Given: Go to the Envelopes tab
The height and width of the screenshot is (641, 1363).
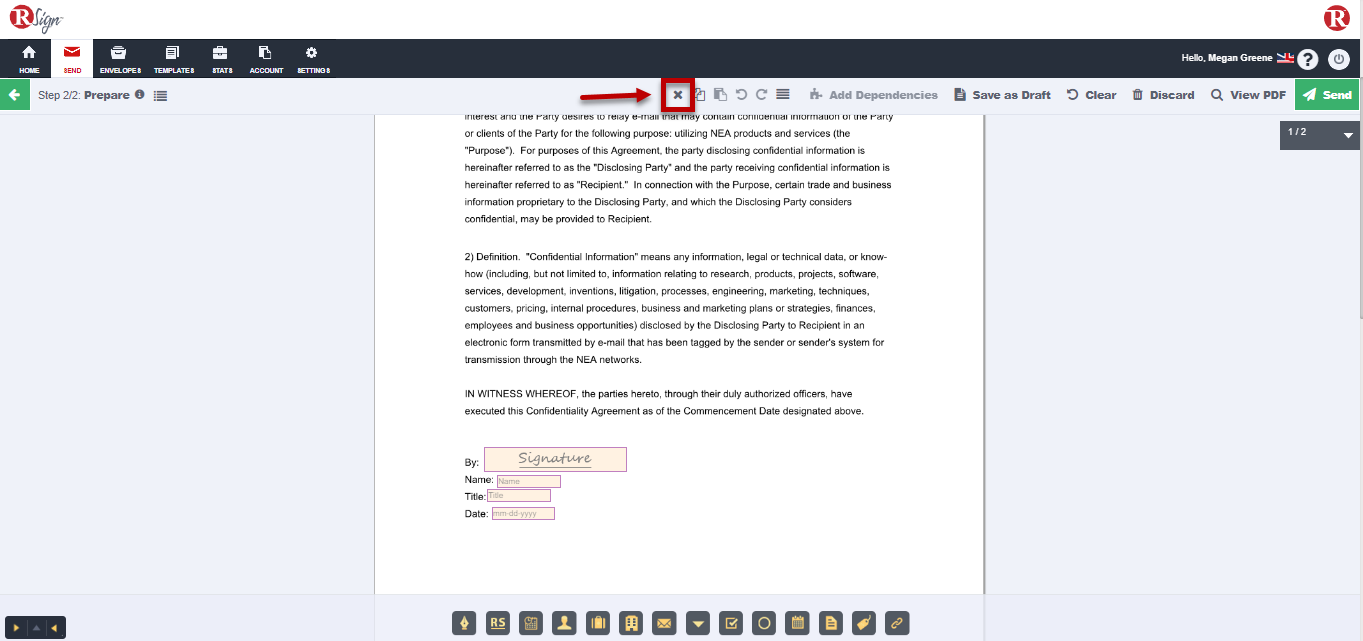Looking at the screenshot, I should pyautogui.click(x=120, y=59).
